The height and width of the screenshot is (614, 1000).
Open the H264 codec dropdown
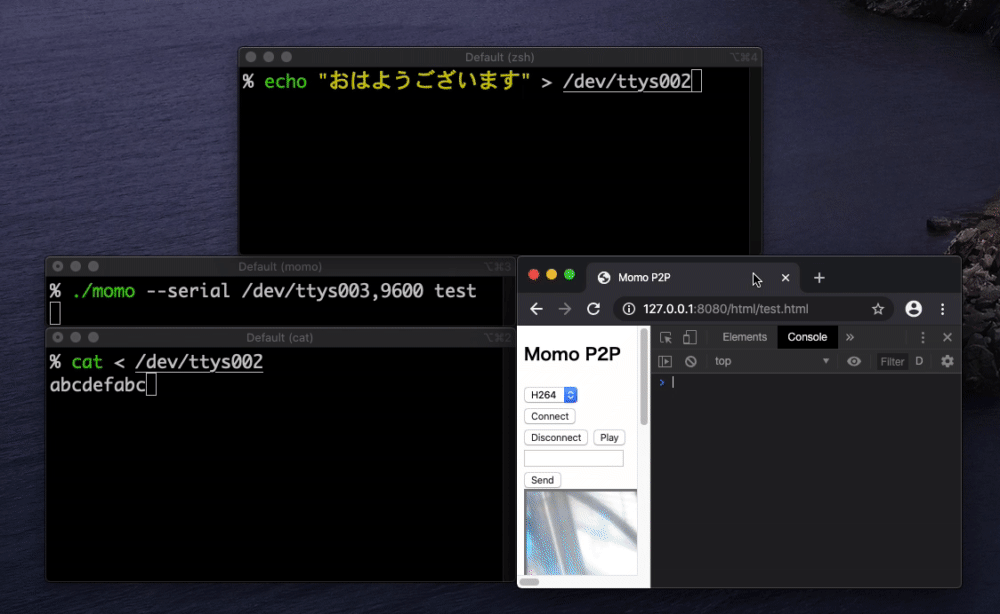click(x=551, y=395)
